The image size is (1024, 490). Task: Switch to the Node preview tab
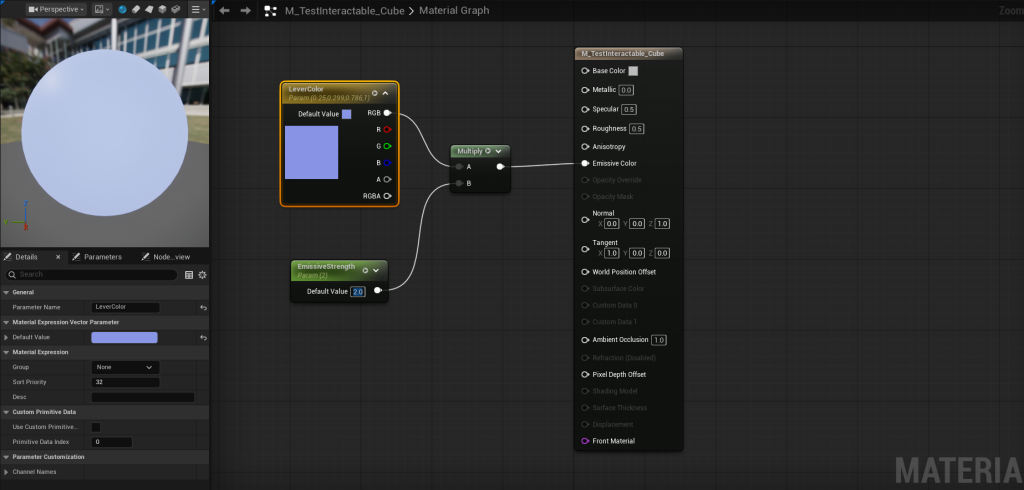pyautogui.click(x=170, y=257)
